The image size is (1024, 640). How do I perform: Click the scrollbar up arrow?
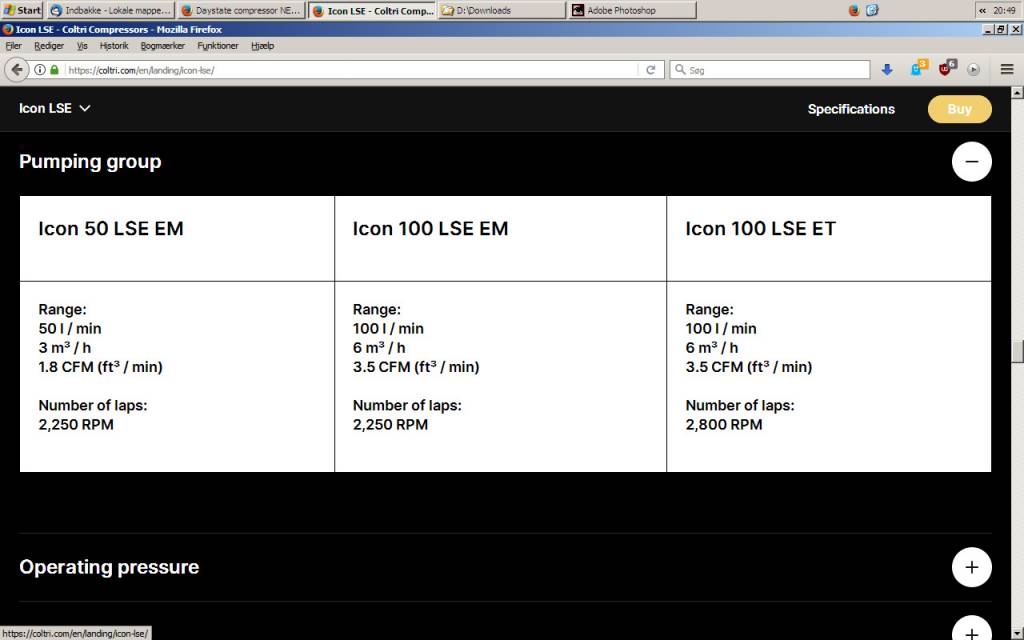click(1017, 93)
